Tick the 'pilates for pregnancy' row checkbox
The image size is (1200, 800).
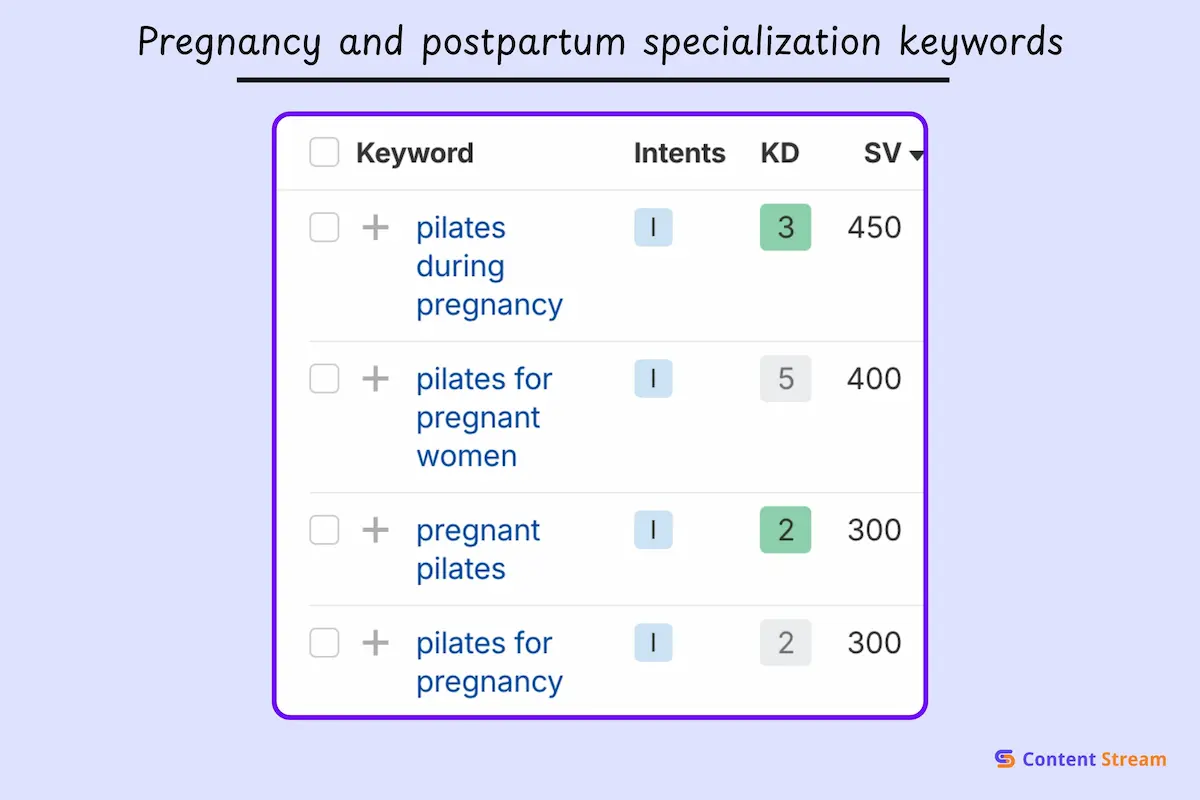pyautogui.click(x=324, y=643)
